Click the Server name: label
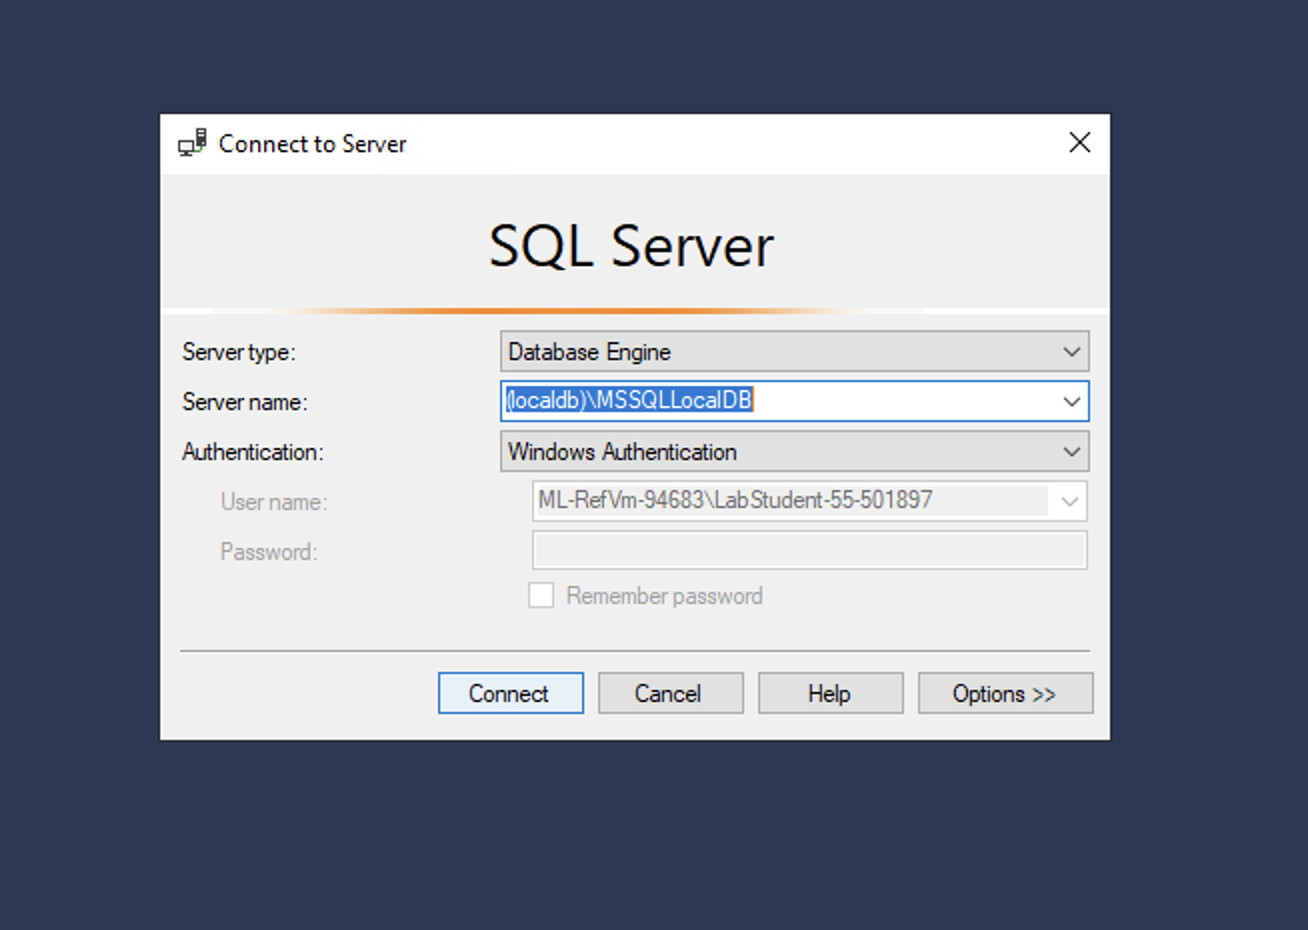 [x=244, y=402]
